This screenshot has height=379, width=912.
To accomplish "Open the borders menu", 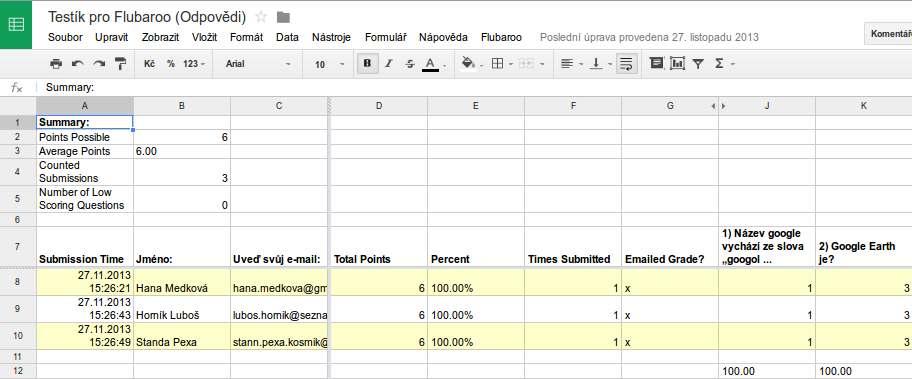I will pyautogui.click(x=502, y=64).
